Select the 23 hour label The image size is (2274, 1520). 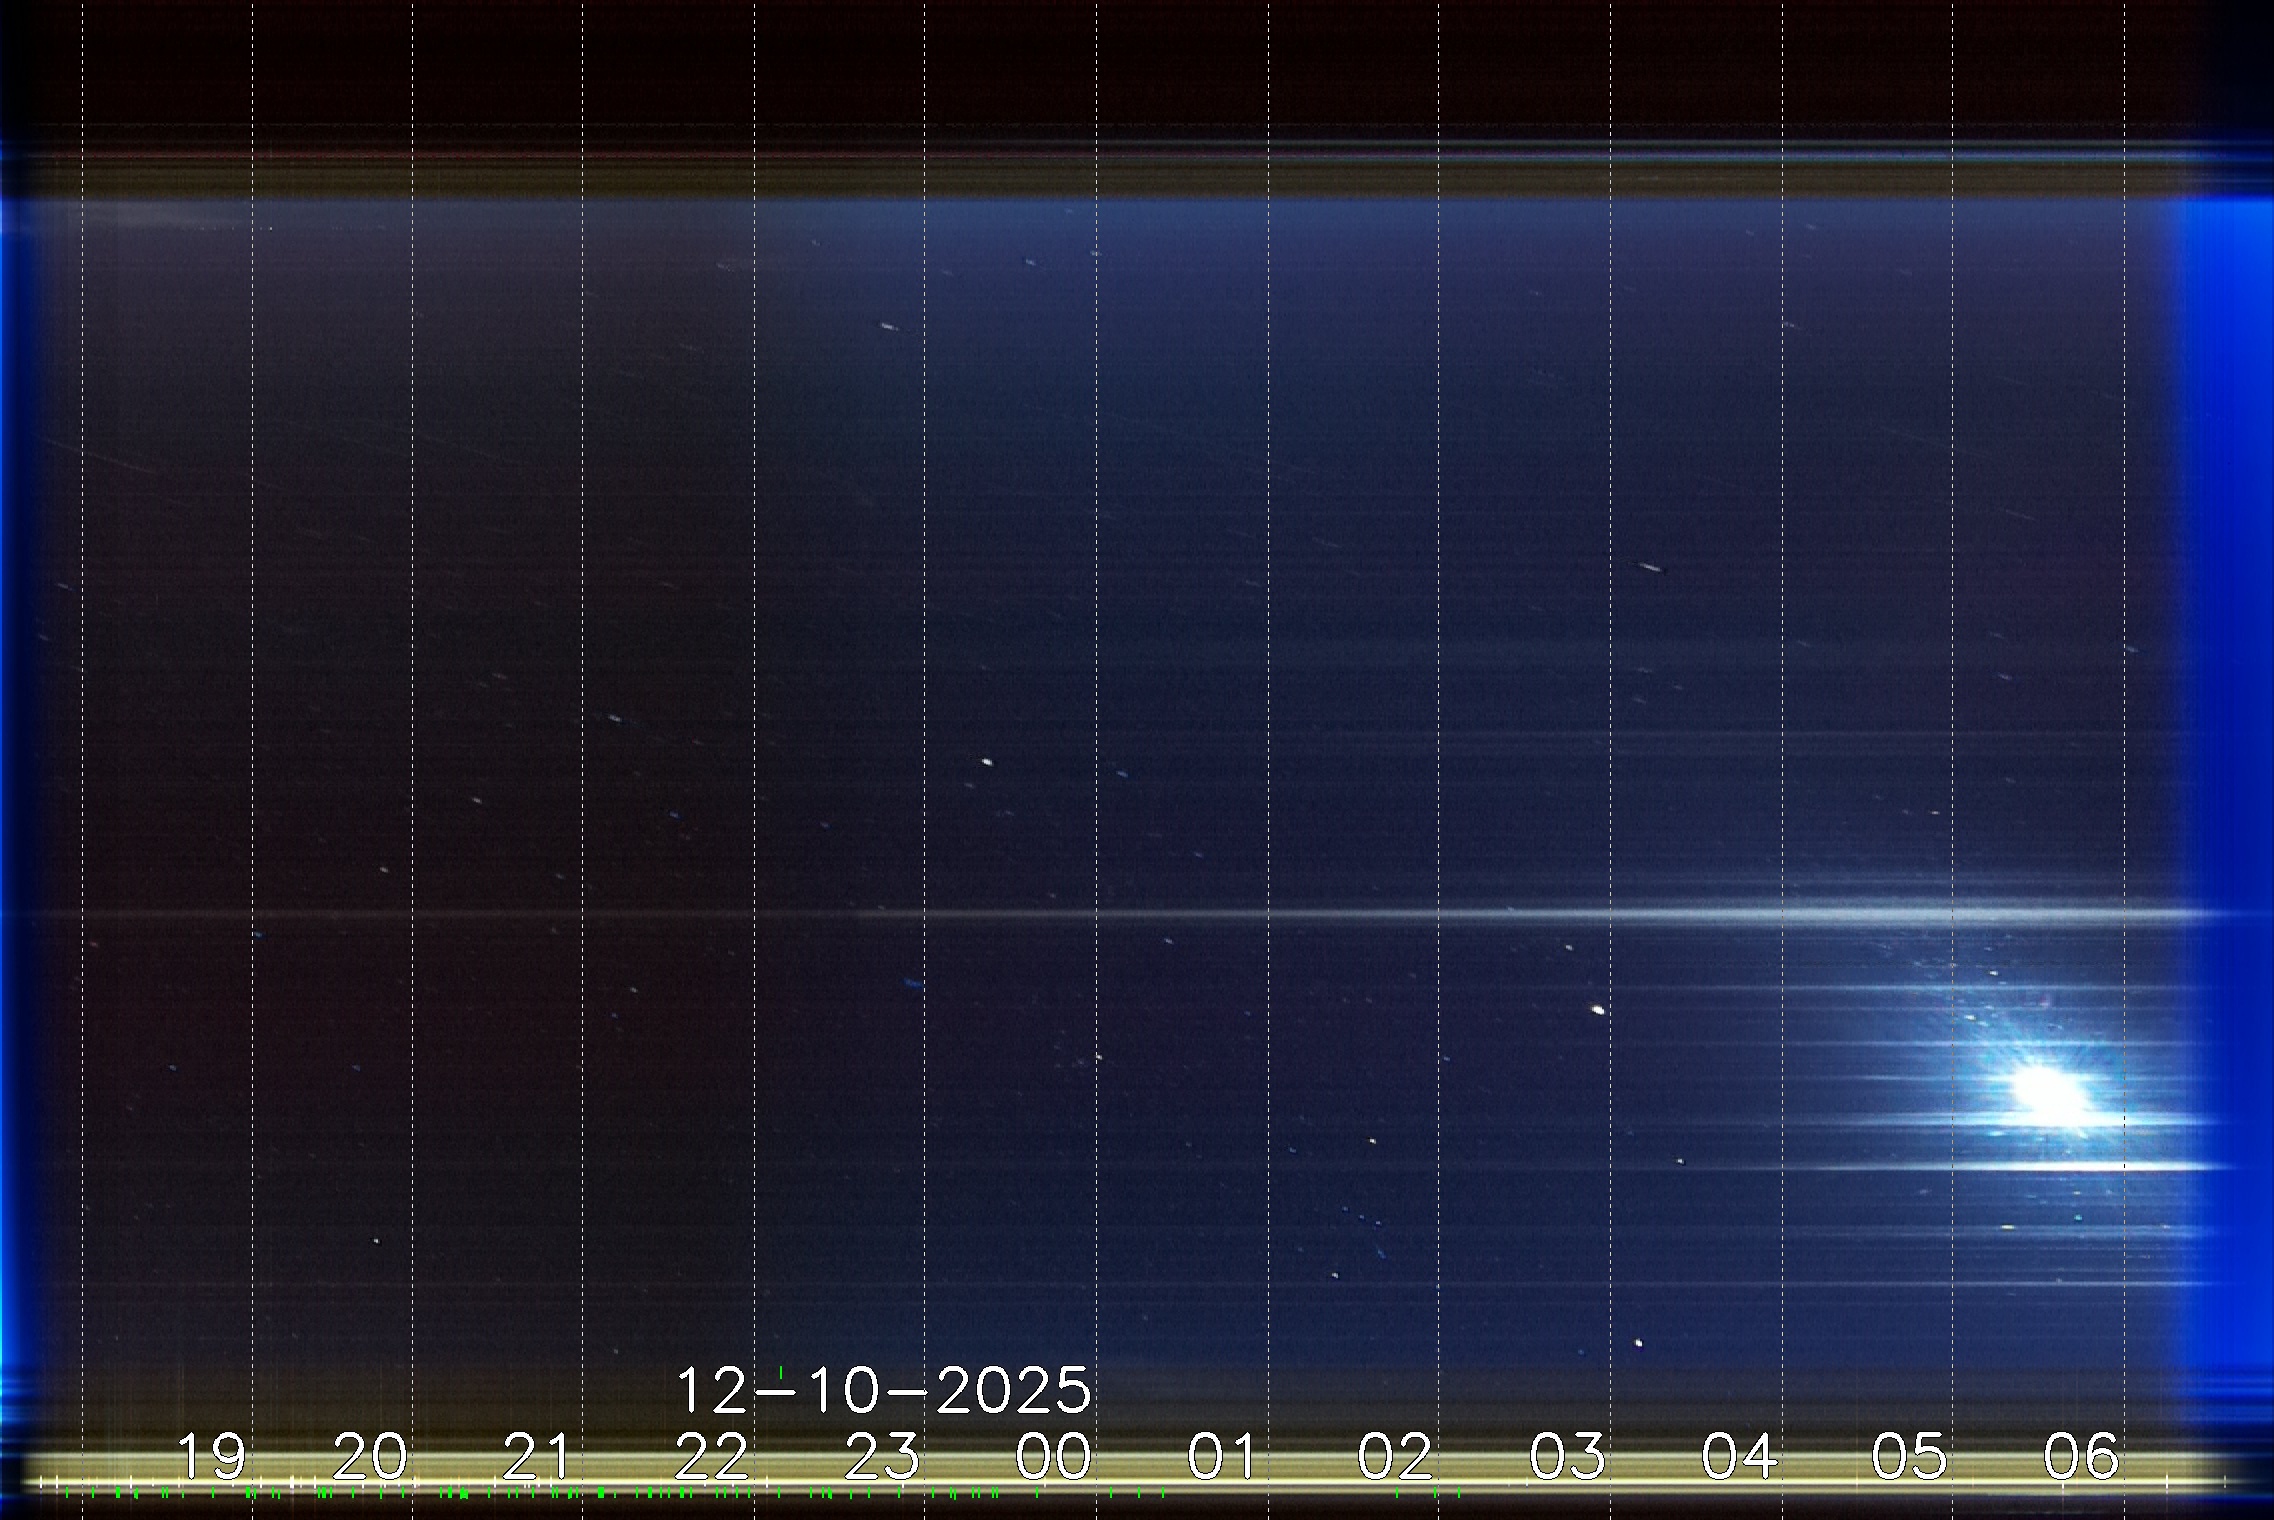click(881, 1456)
